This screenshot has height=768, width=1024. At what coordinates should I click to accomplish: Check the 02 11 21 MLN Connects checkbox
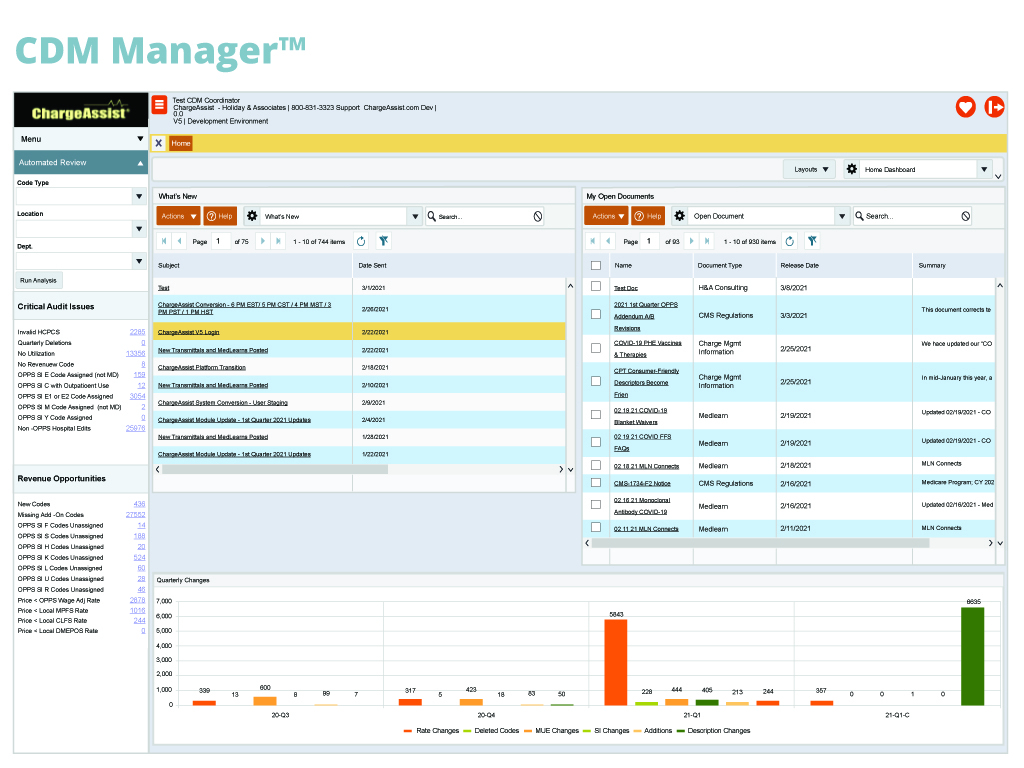(596, 527)
